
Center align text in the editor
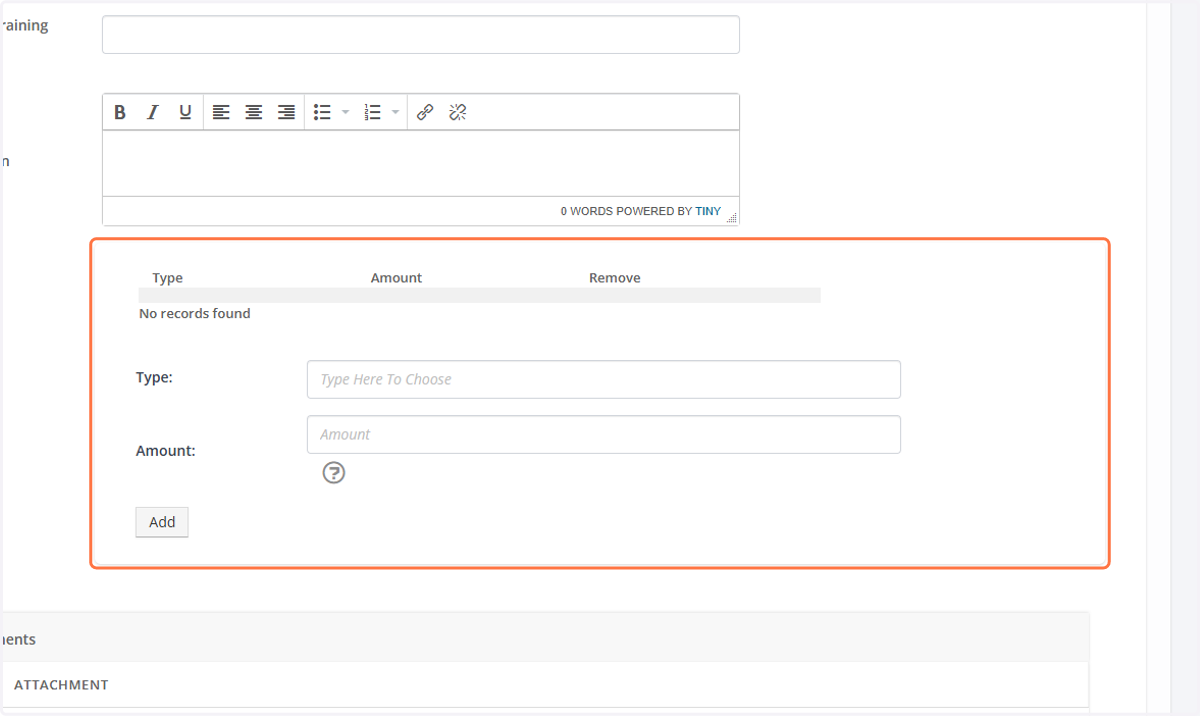coord(254,112)
